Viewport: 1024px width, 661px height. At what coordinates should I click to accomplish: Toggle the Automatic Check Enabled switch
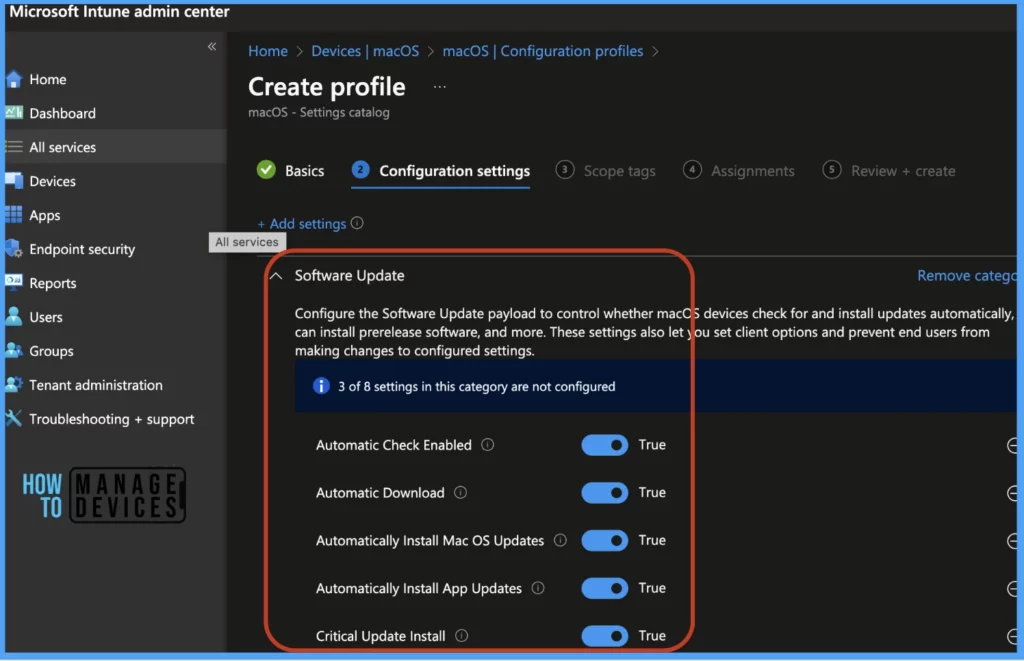pyautogui.click(x=605, y=445)
